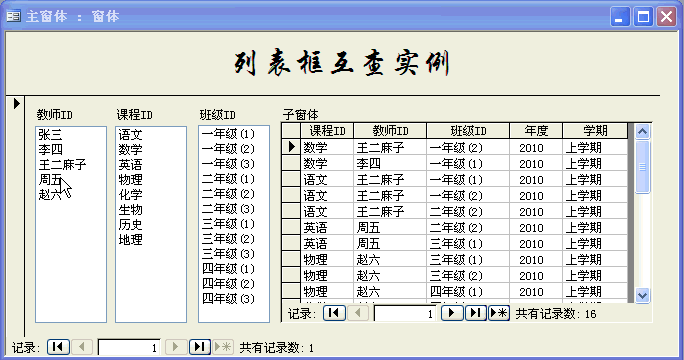Click the 李四 cell in subform datasheet
Image resolution: width=684 pixels, height=360 pixels.
(390, 164)
